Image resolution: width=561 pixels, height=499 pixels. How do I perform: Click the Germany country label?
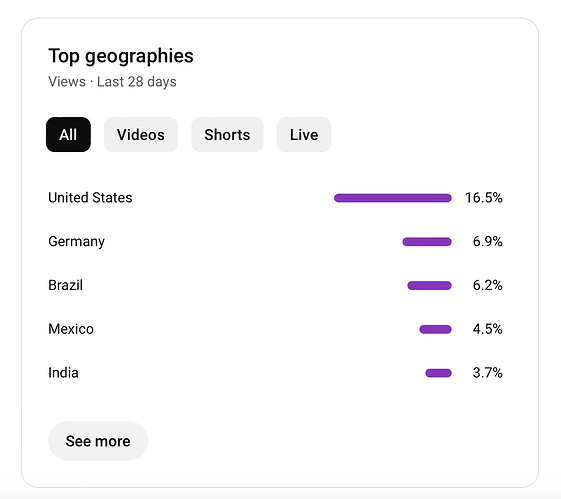point(77,242)
